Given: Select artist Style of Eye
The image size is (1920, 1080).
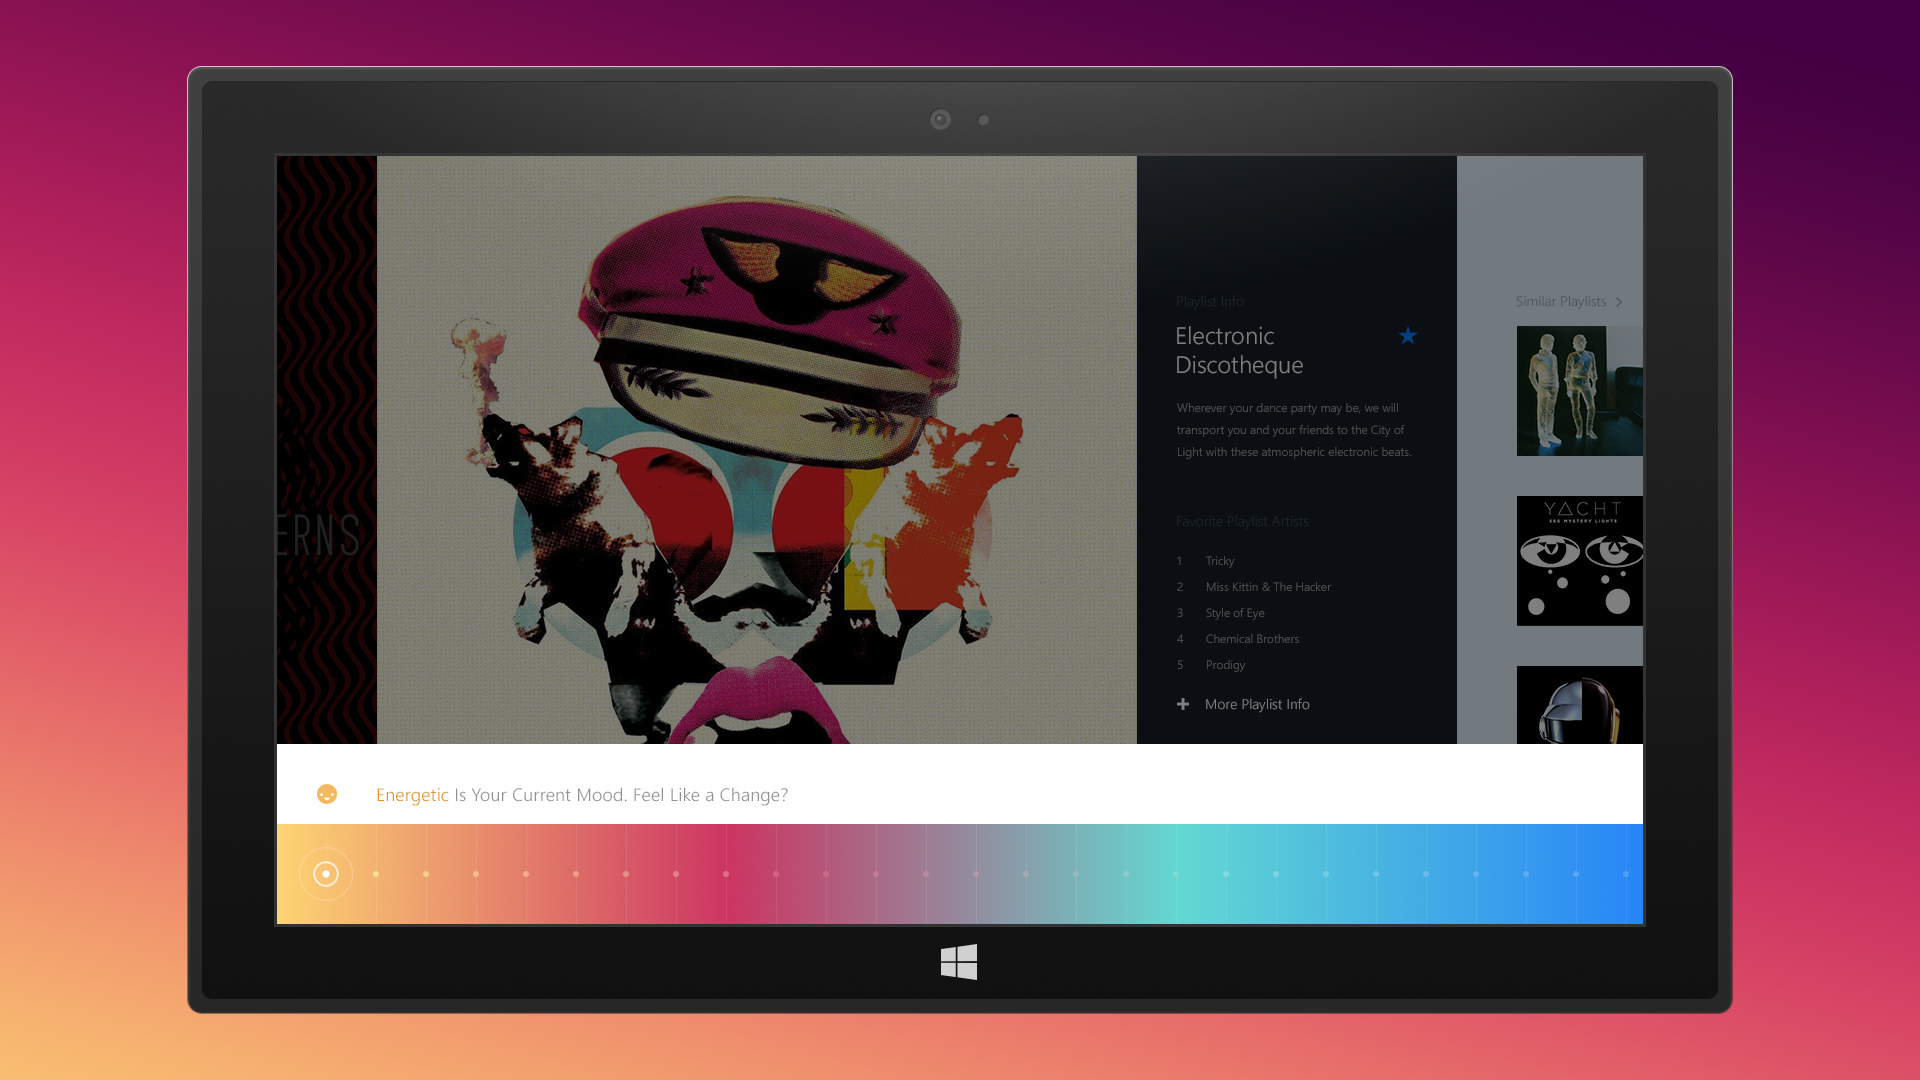Looking at the screenshot, I should click(x=1235, y=613).
